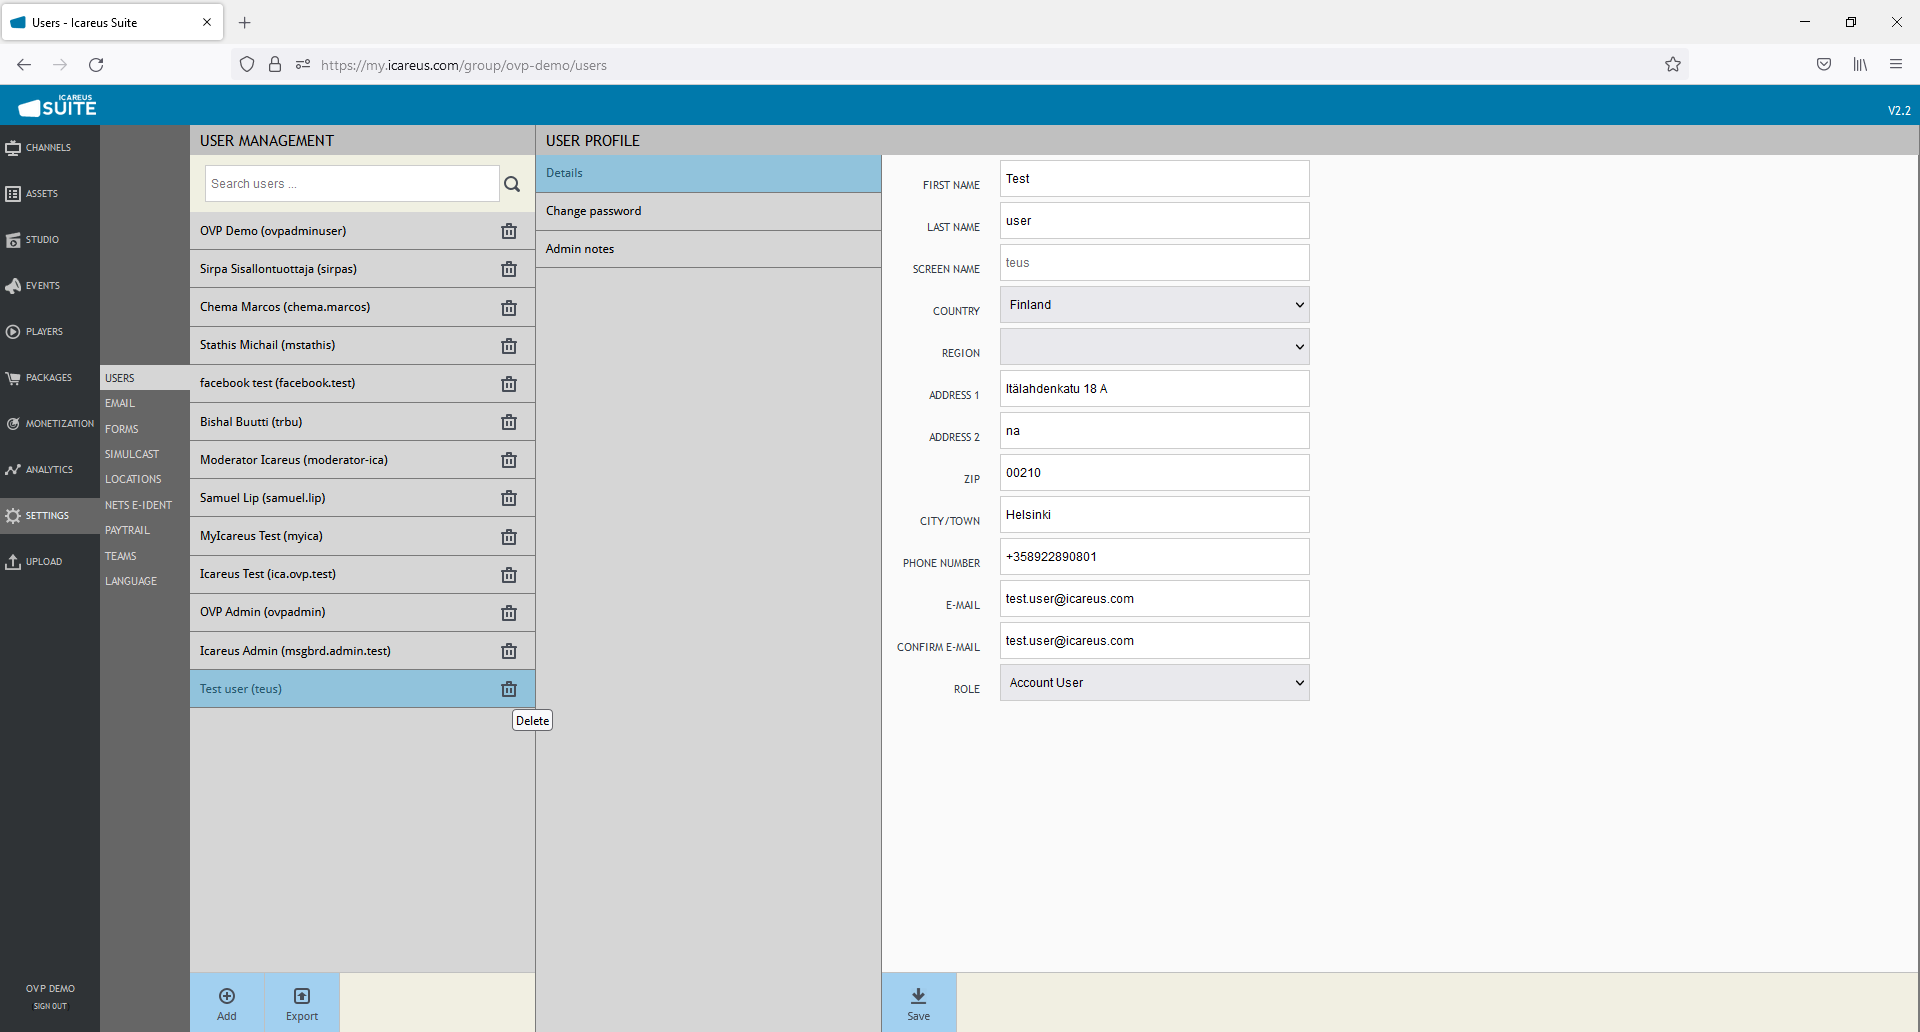Open the Admin notes tab
1920x1032 pixels.
[580, 249]
